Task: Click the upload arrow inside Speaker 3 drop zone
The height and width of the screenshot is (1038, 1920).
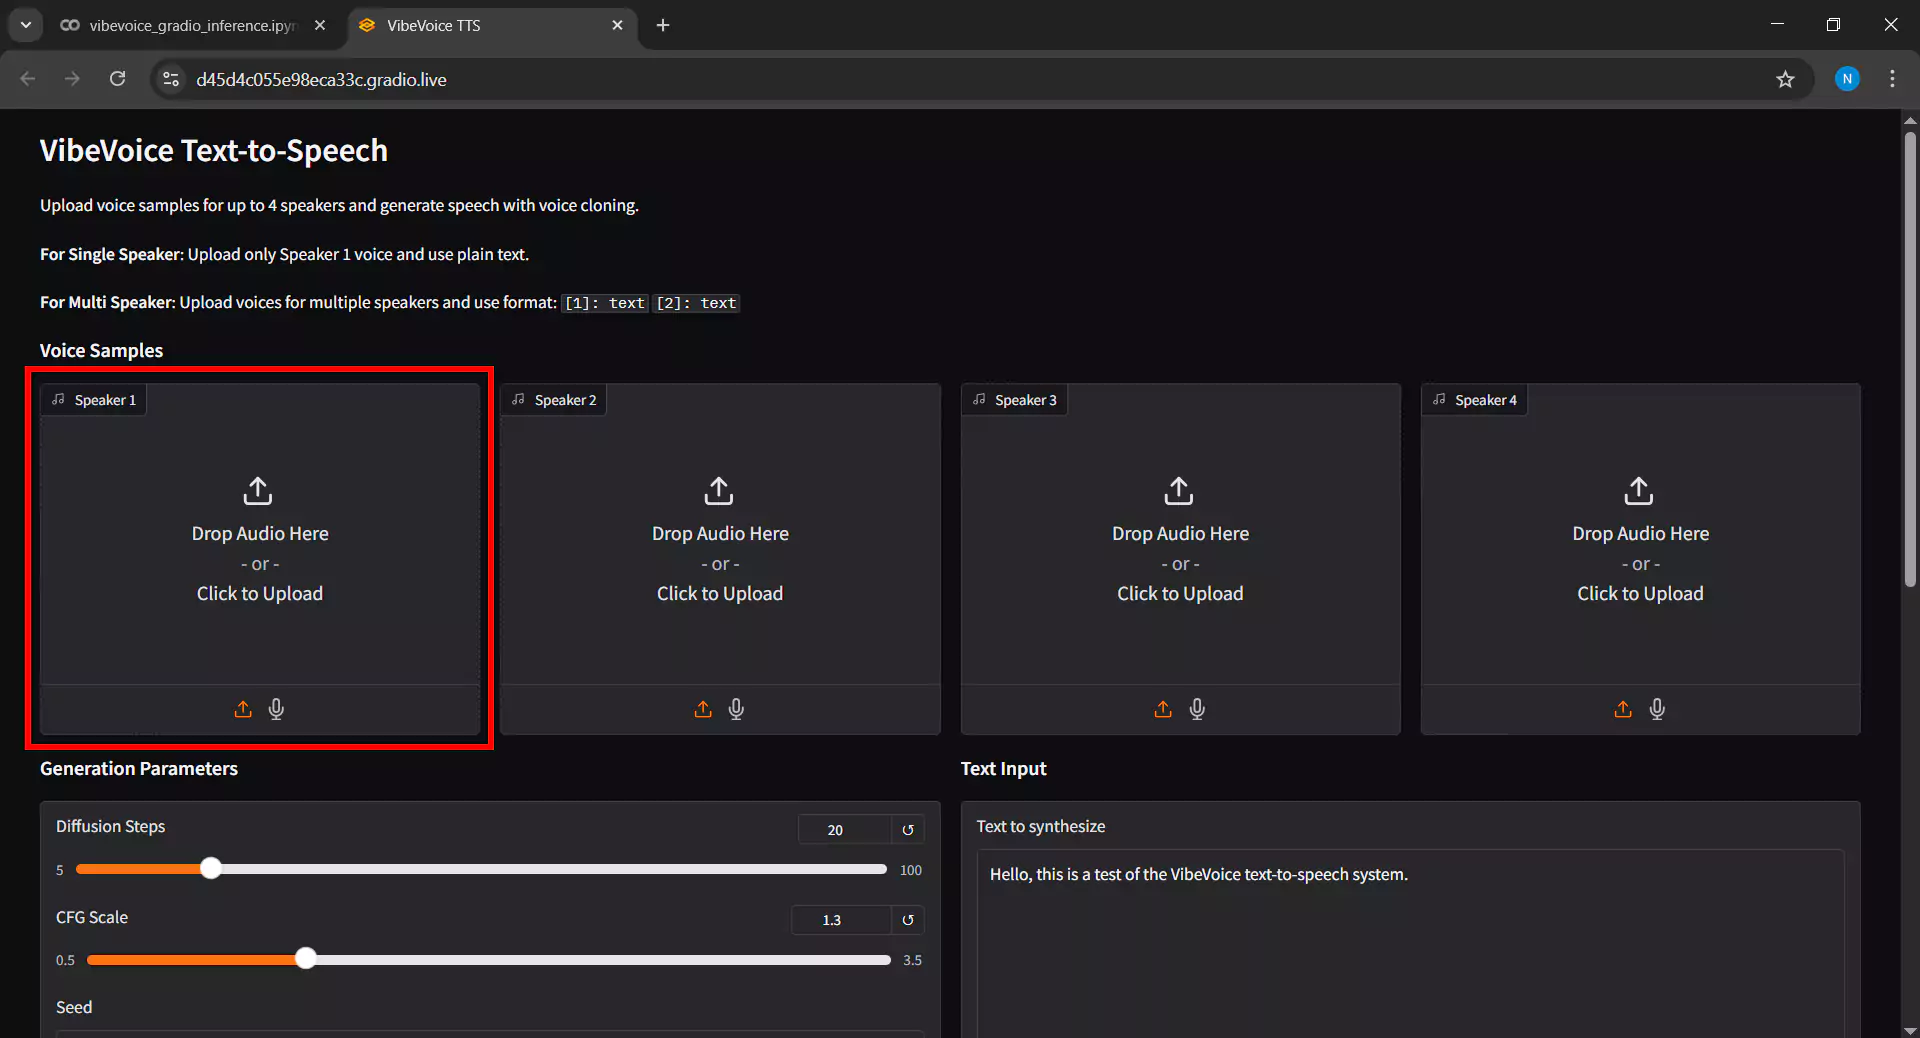Action: tap(1180, 491)
